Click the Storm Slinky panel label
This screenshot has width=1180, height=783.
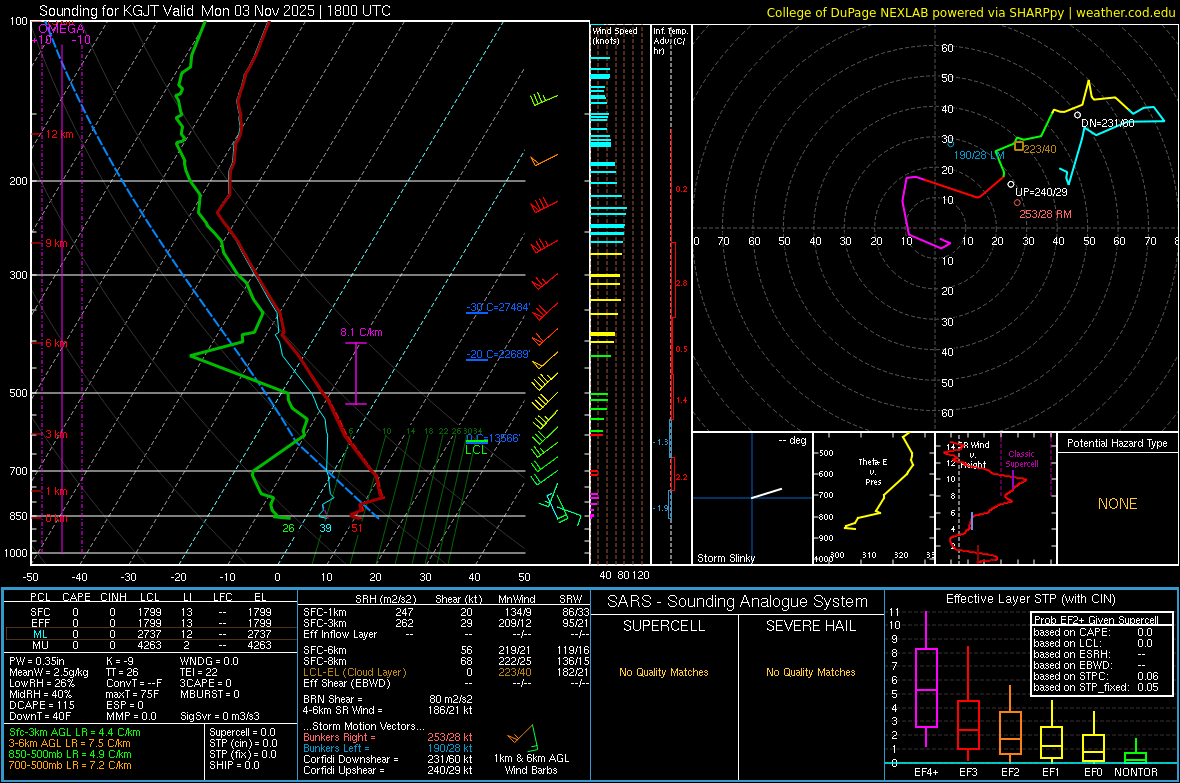click(x=725, y=558)
